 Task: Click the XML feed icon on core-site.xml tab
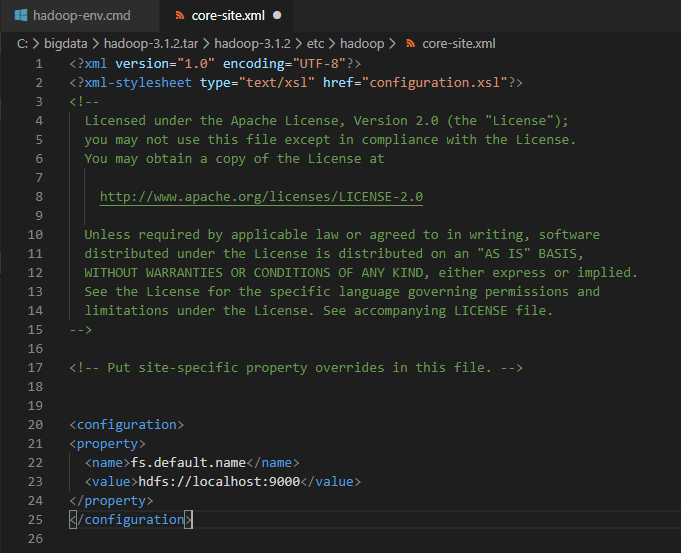(179, 16)
